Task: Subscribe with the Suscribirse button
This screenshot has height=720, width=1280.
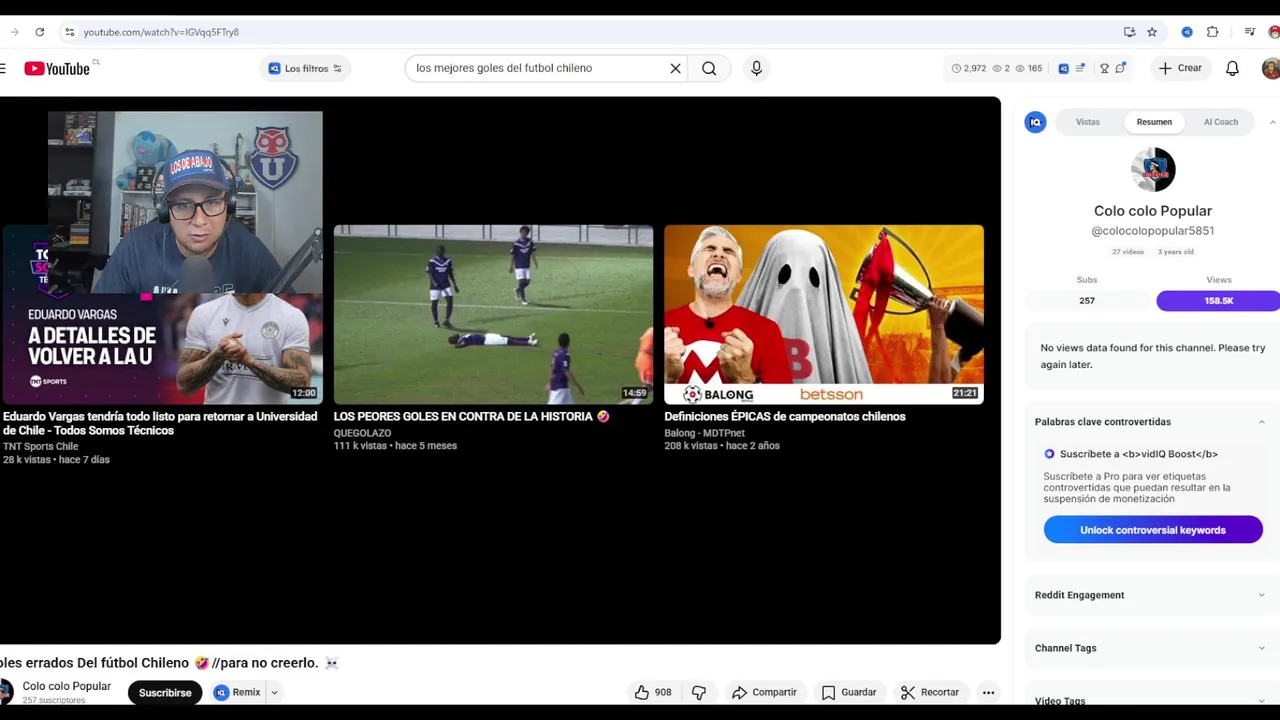Action: click(165, 692)
